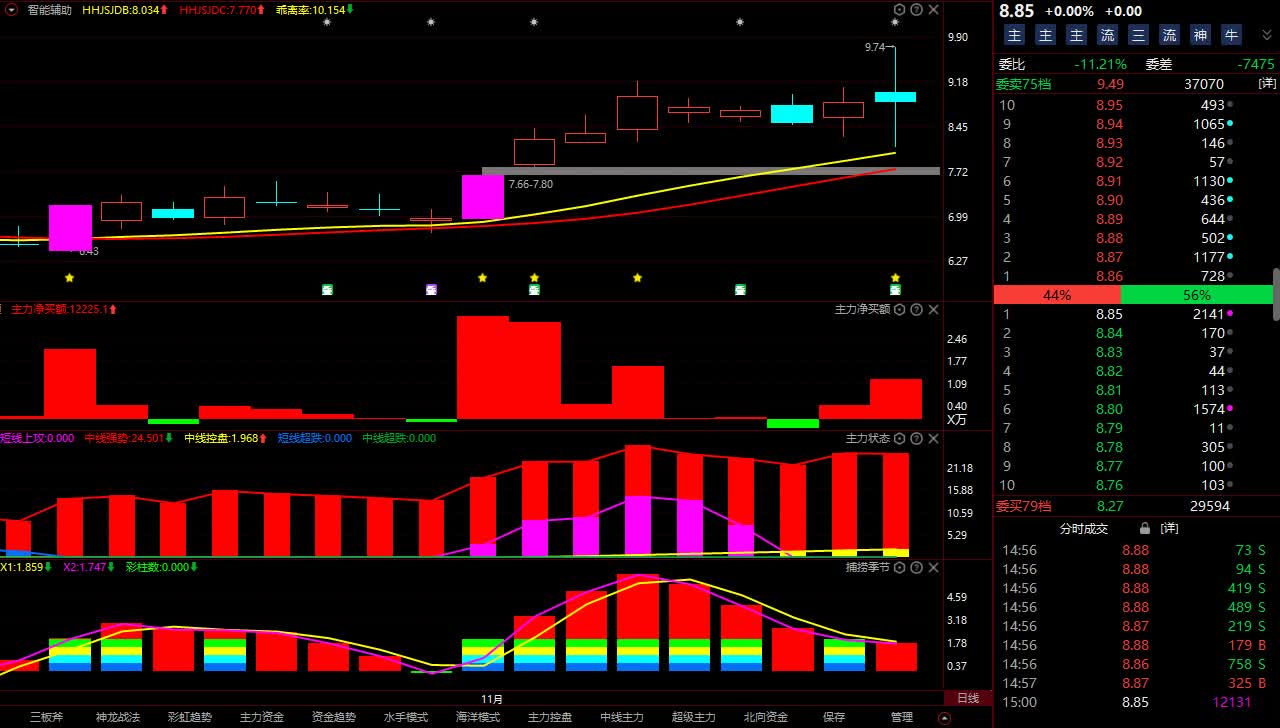Click the sun marker above the 9.74 candle

[x=895, y=22]
